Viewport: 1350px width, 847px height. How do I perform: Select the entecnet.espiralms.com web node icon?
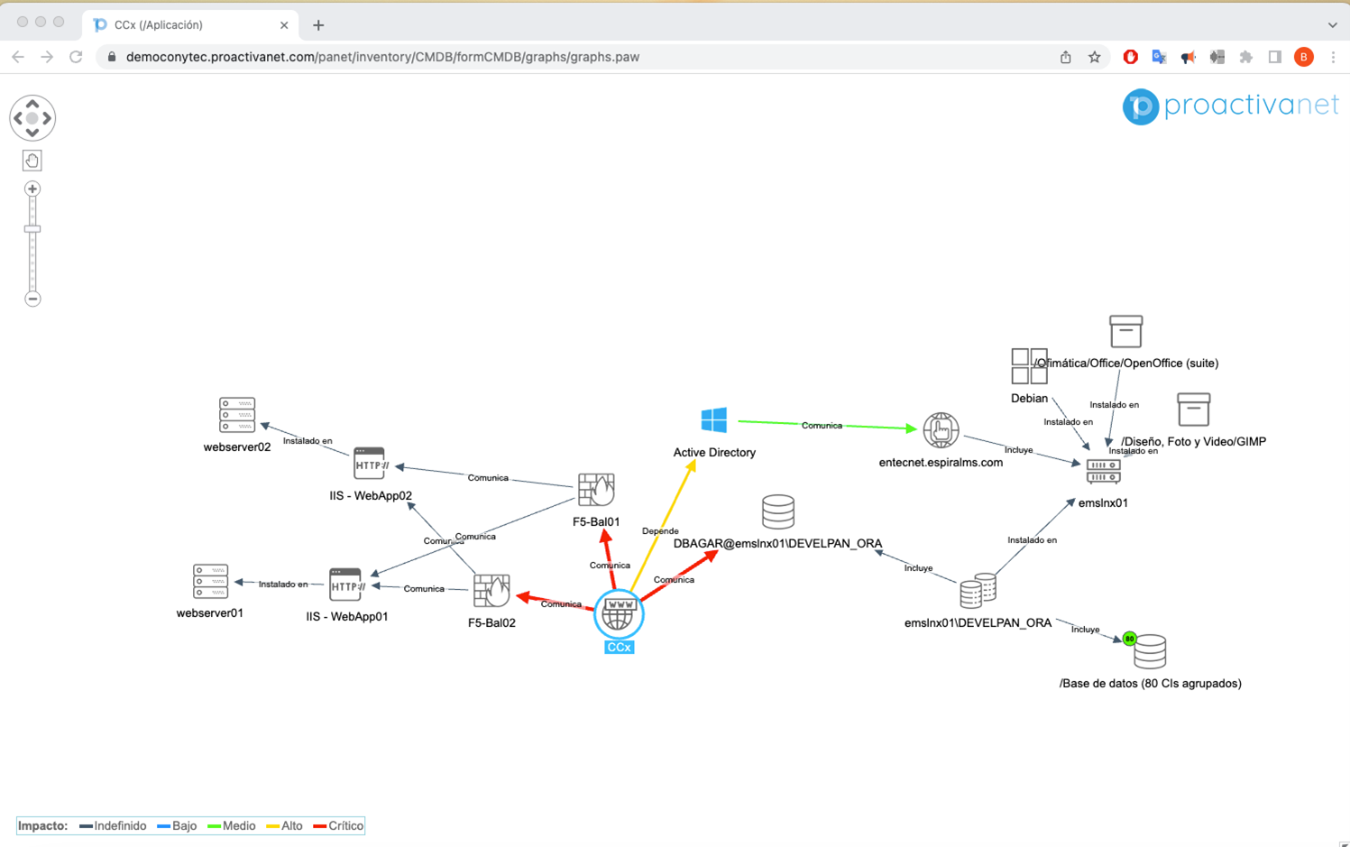(941, 431)
